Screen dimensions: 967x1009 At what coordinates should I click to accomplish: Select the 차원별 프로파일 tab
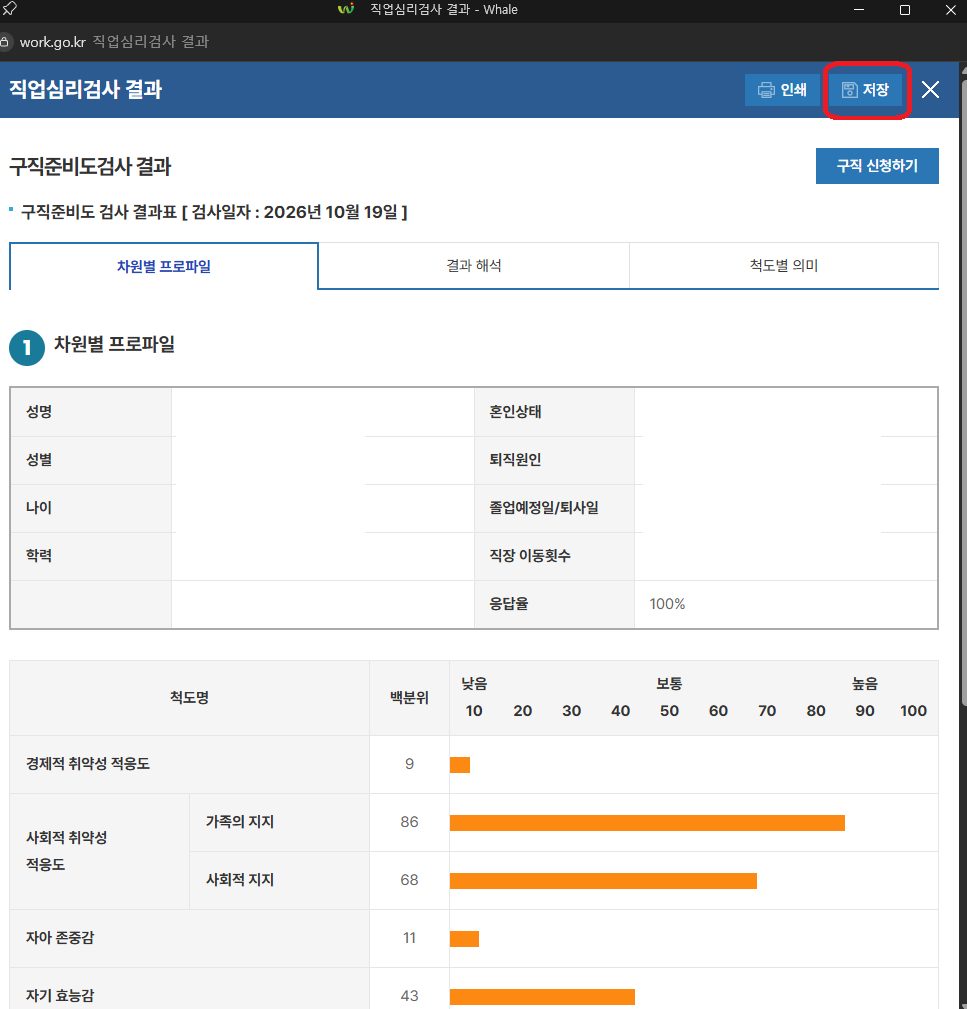point(164,266)
